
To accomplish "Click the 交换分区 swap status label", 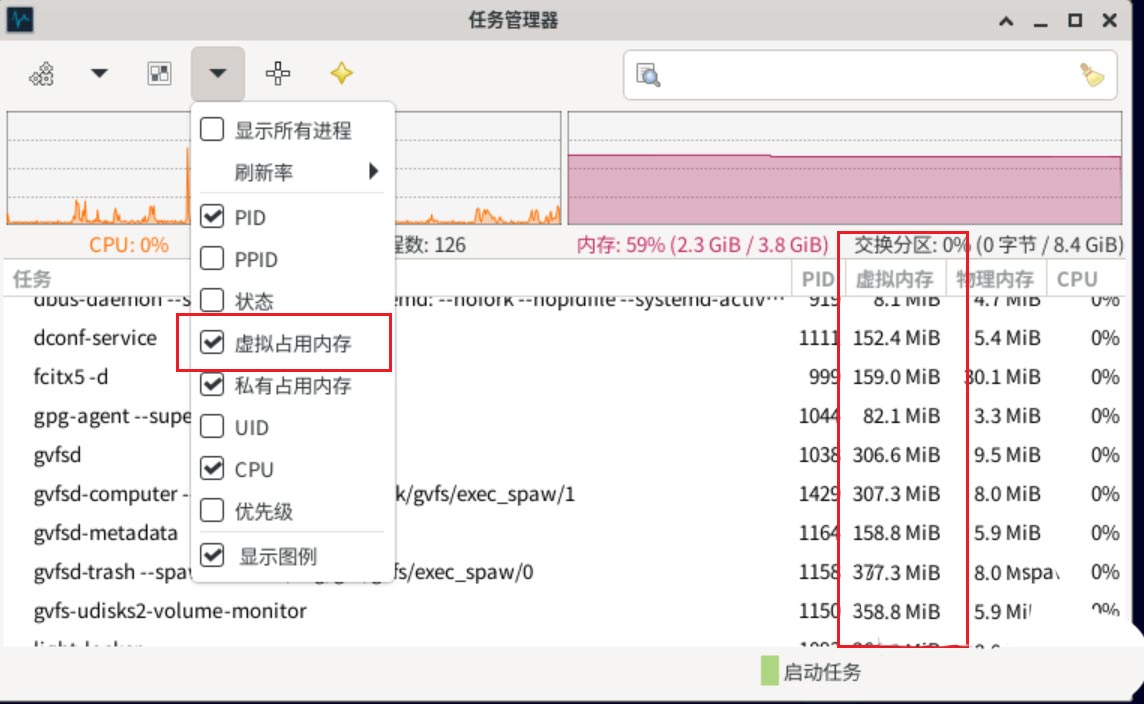I will (x=989, y=244).
